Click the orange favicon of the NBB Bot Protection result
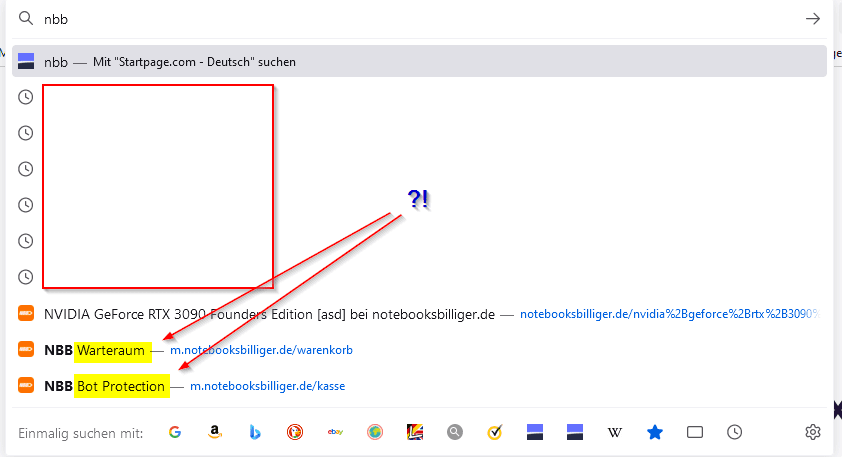This screenshot has height=457, width=842. tap(26, 386)
